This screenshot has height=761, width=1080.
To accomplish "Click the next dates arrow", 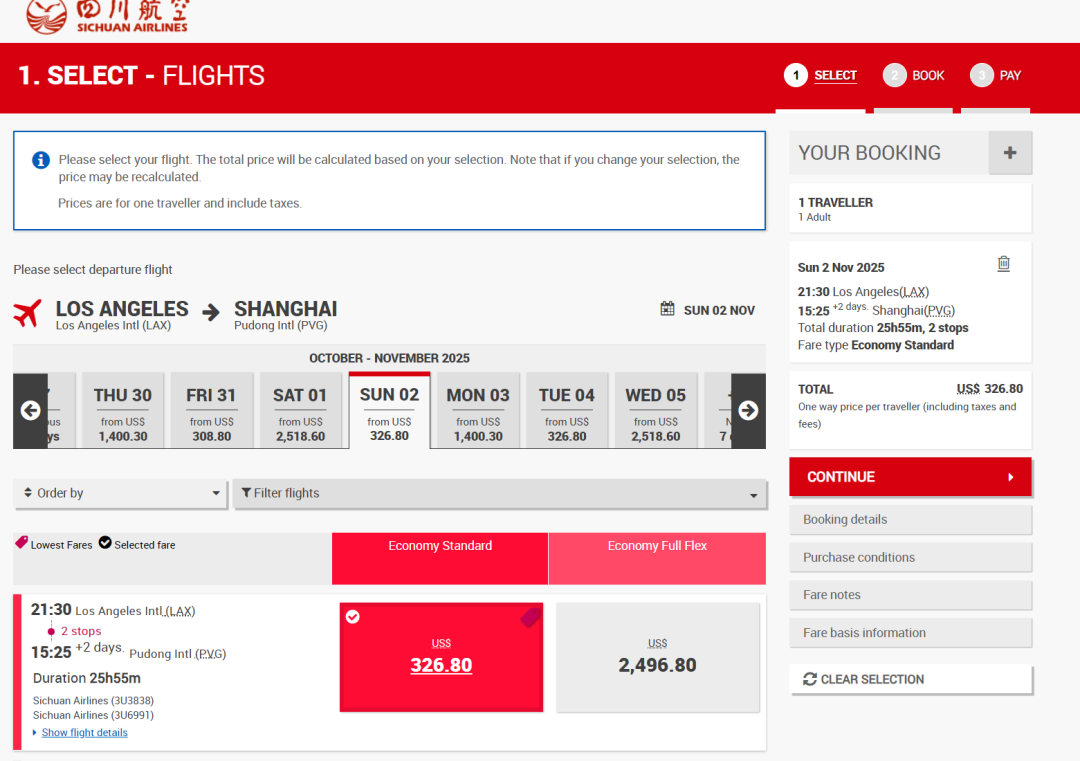I will tap(748, 410).
